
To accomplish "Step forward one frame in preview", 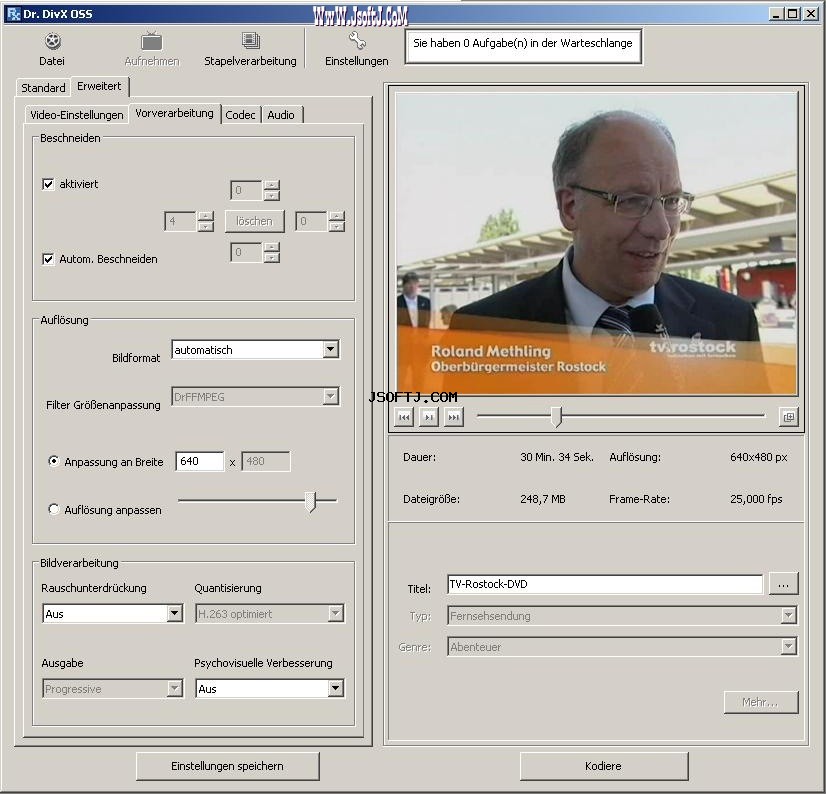I will pyautogui.click(x=429, y=417).
